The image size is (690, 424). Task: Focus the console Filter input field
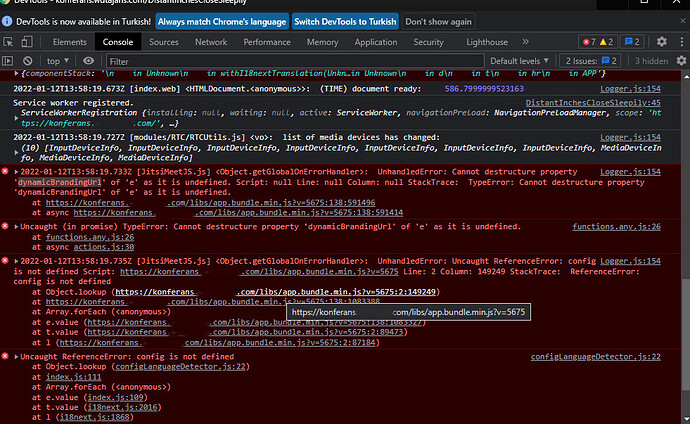click(295, 61)
